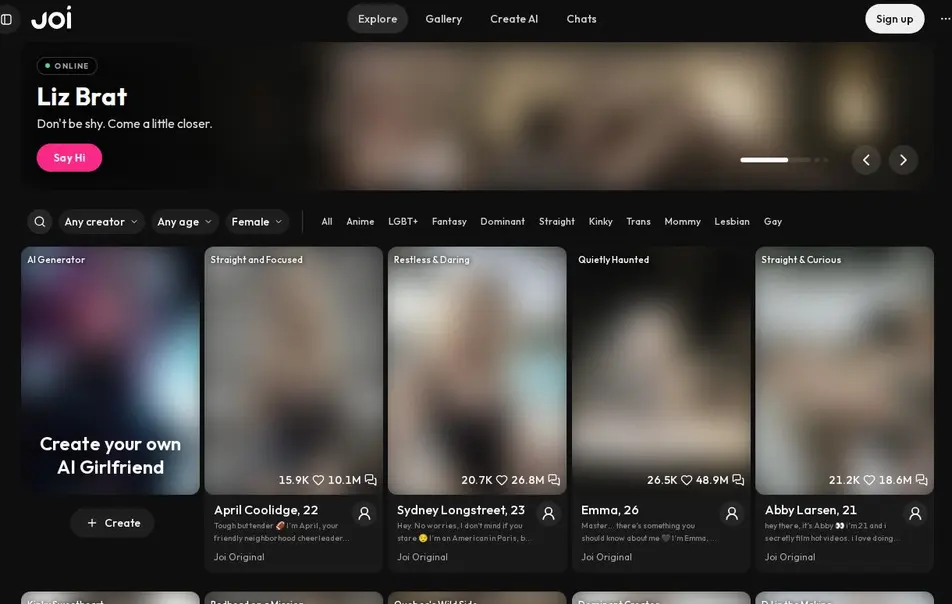Screen dimensions: 952x604
Task: Filter by the Lesbian category
Action: 732,222
